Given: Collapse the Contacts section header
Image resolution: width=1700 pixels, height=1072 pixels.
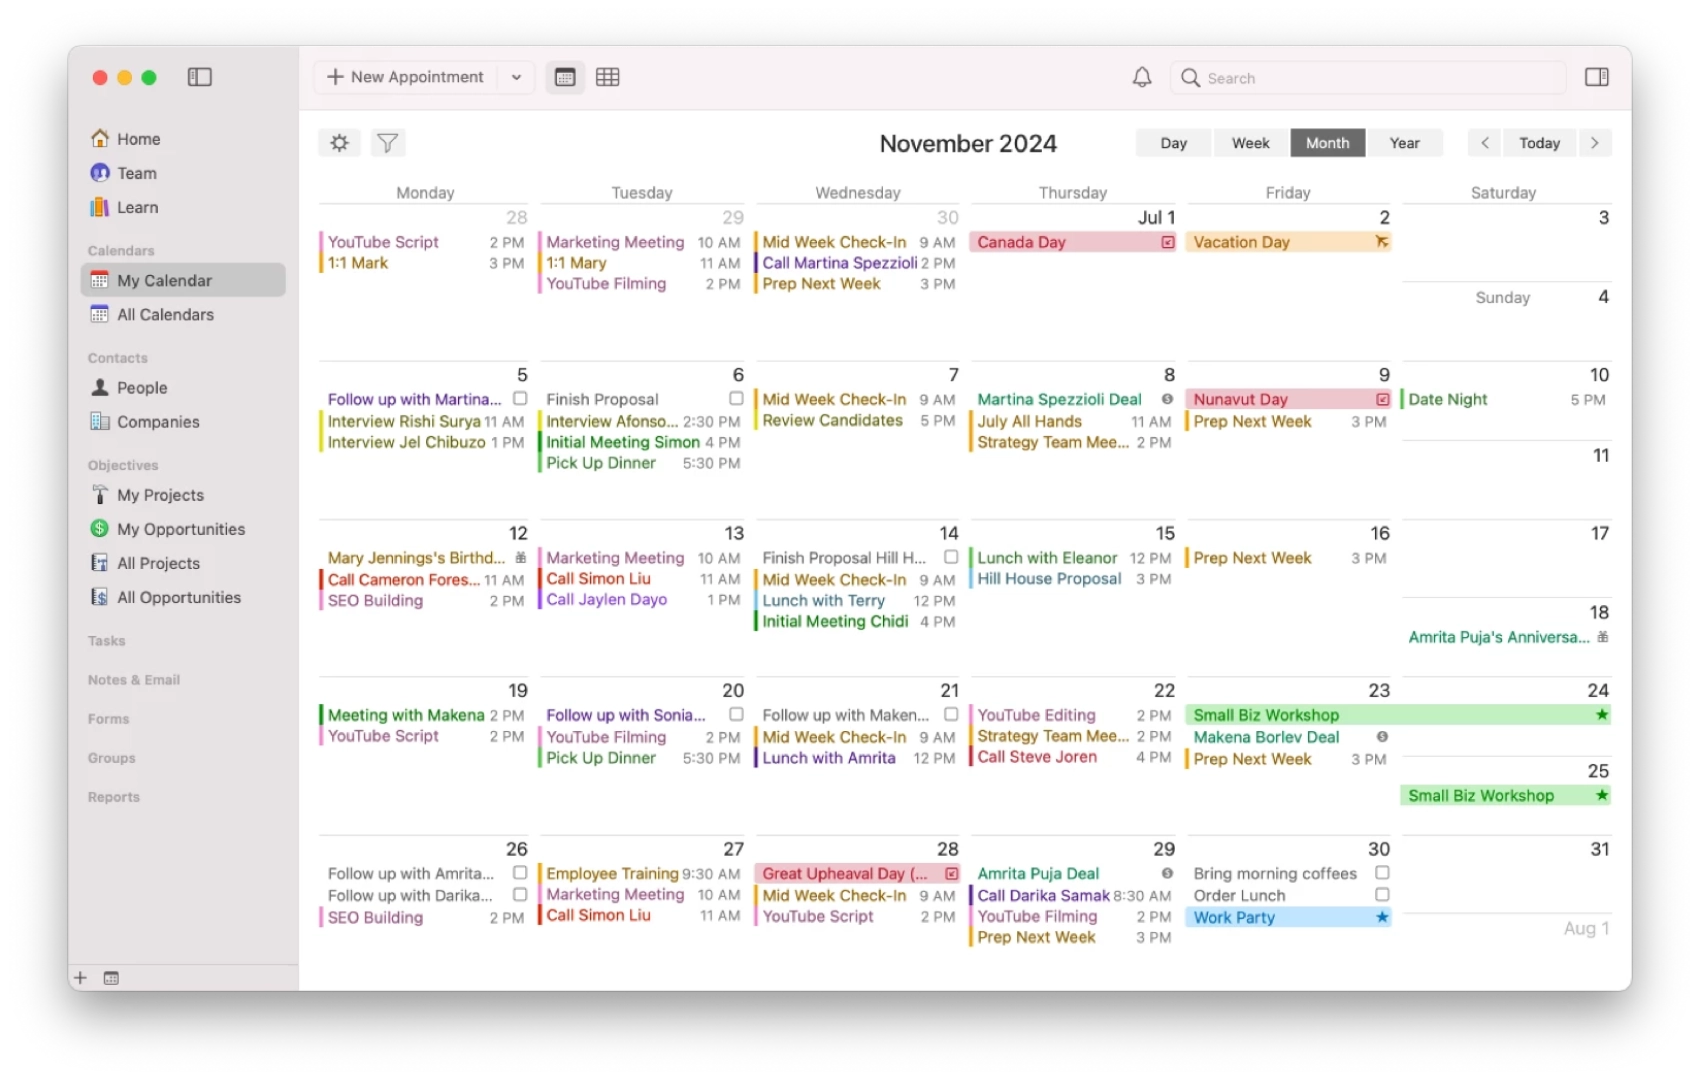Looking at the screenshot, I should point(117,358).
